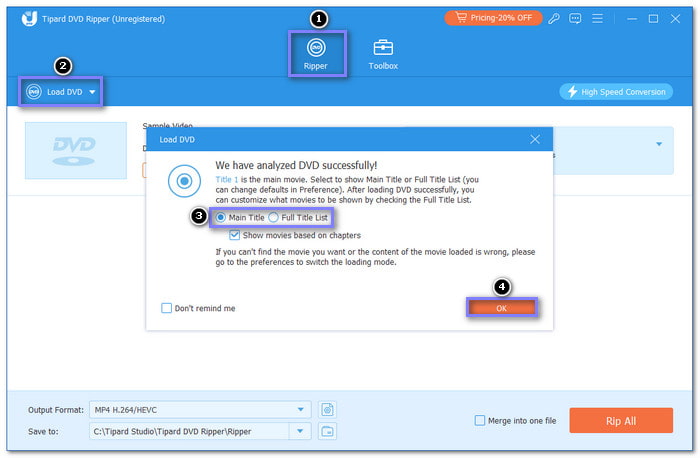The width and height of the screenshot is (700, 458).
Task: Browse output folder with folder icon
Action: coord(328,431)
